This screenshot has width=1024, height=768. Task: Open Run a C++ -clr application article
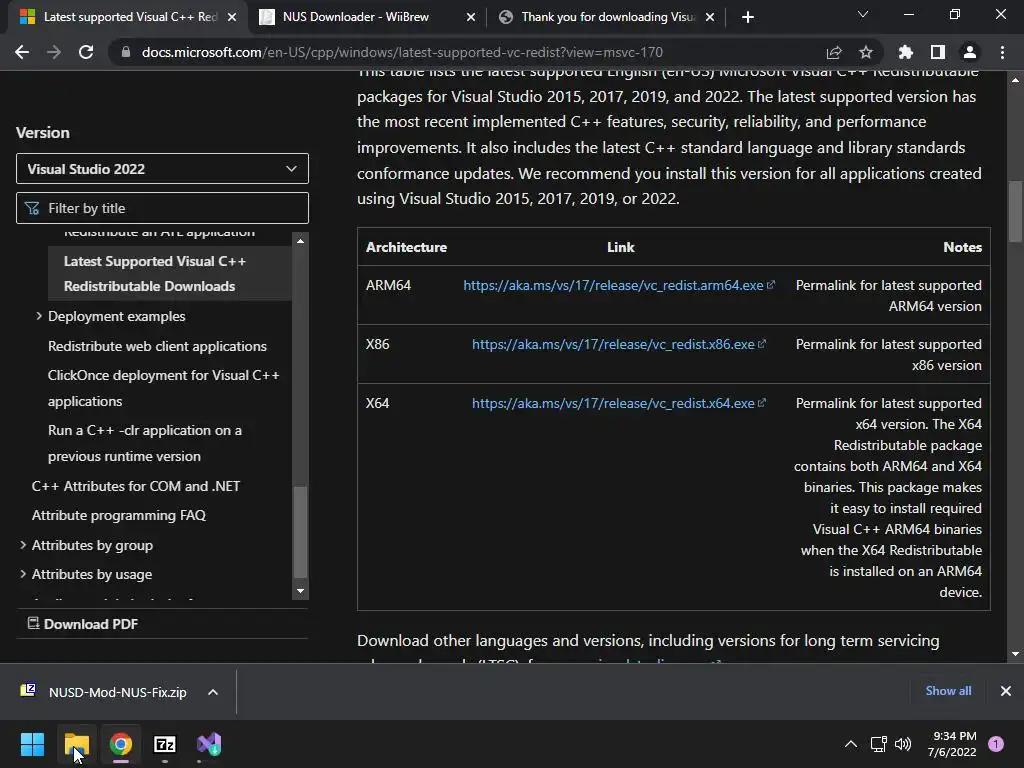[145, 443]
